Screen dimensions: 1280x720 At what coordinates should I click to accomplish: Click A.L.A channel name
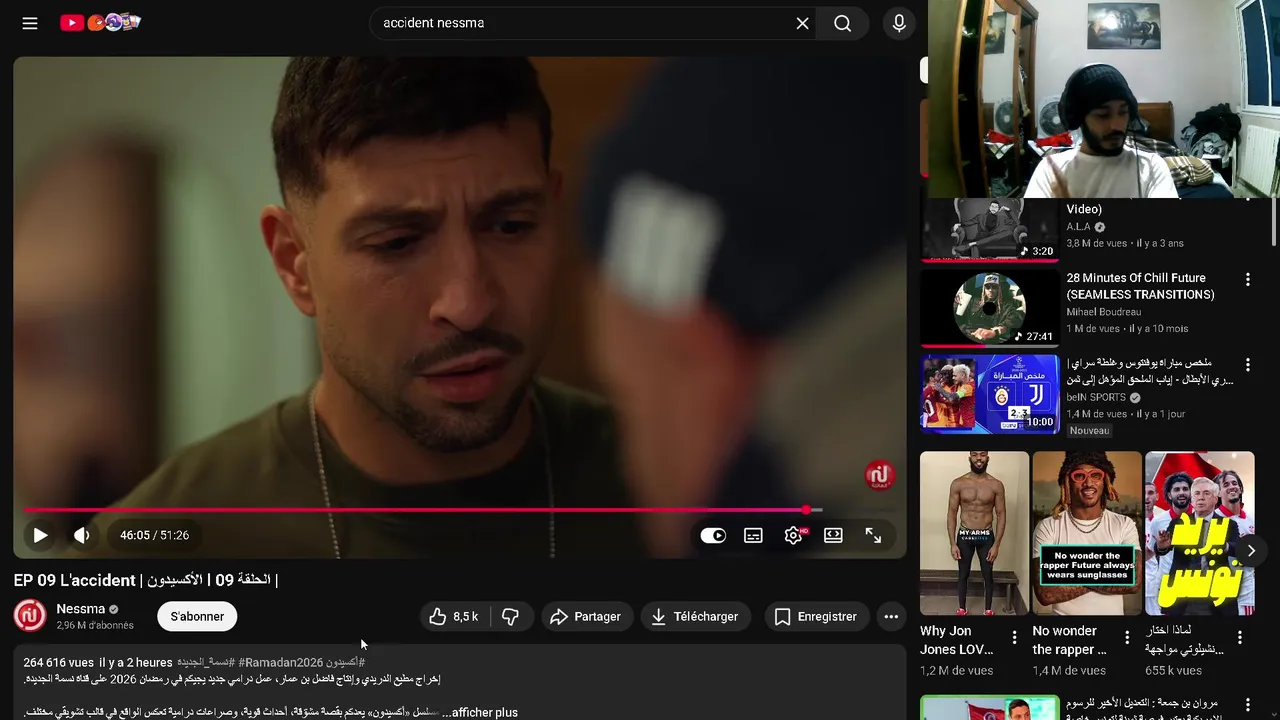pos(1078,227)
